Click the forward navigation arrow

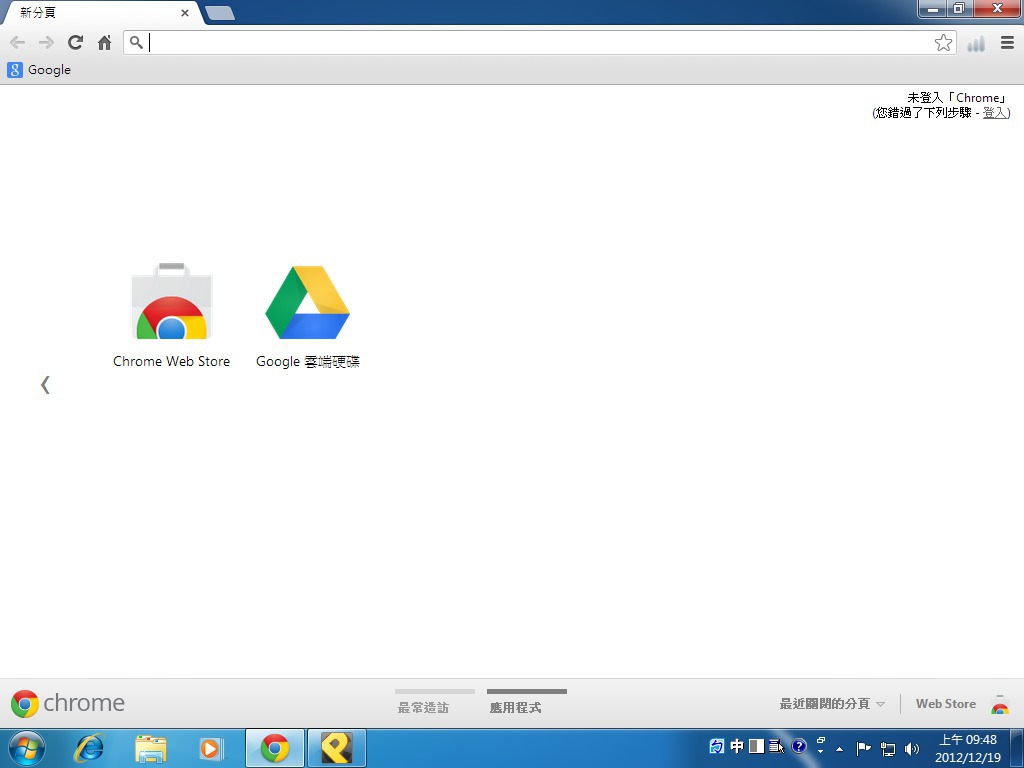(46, 43)
